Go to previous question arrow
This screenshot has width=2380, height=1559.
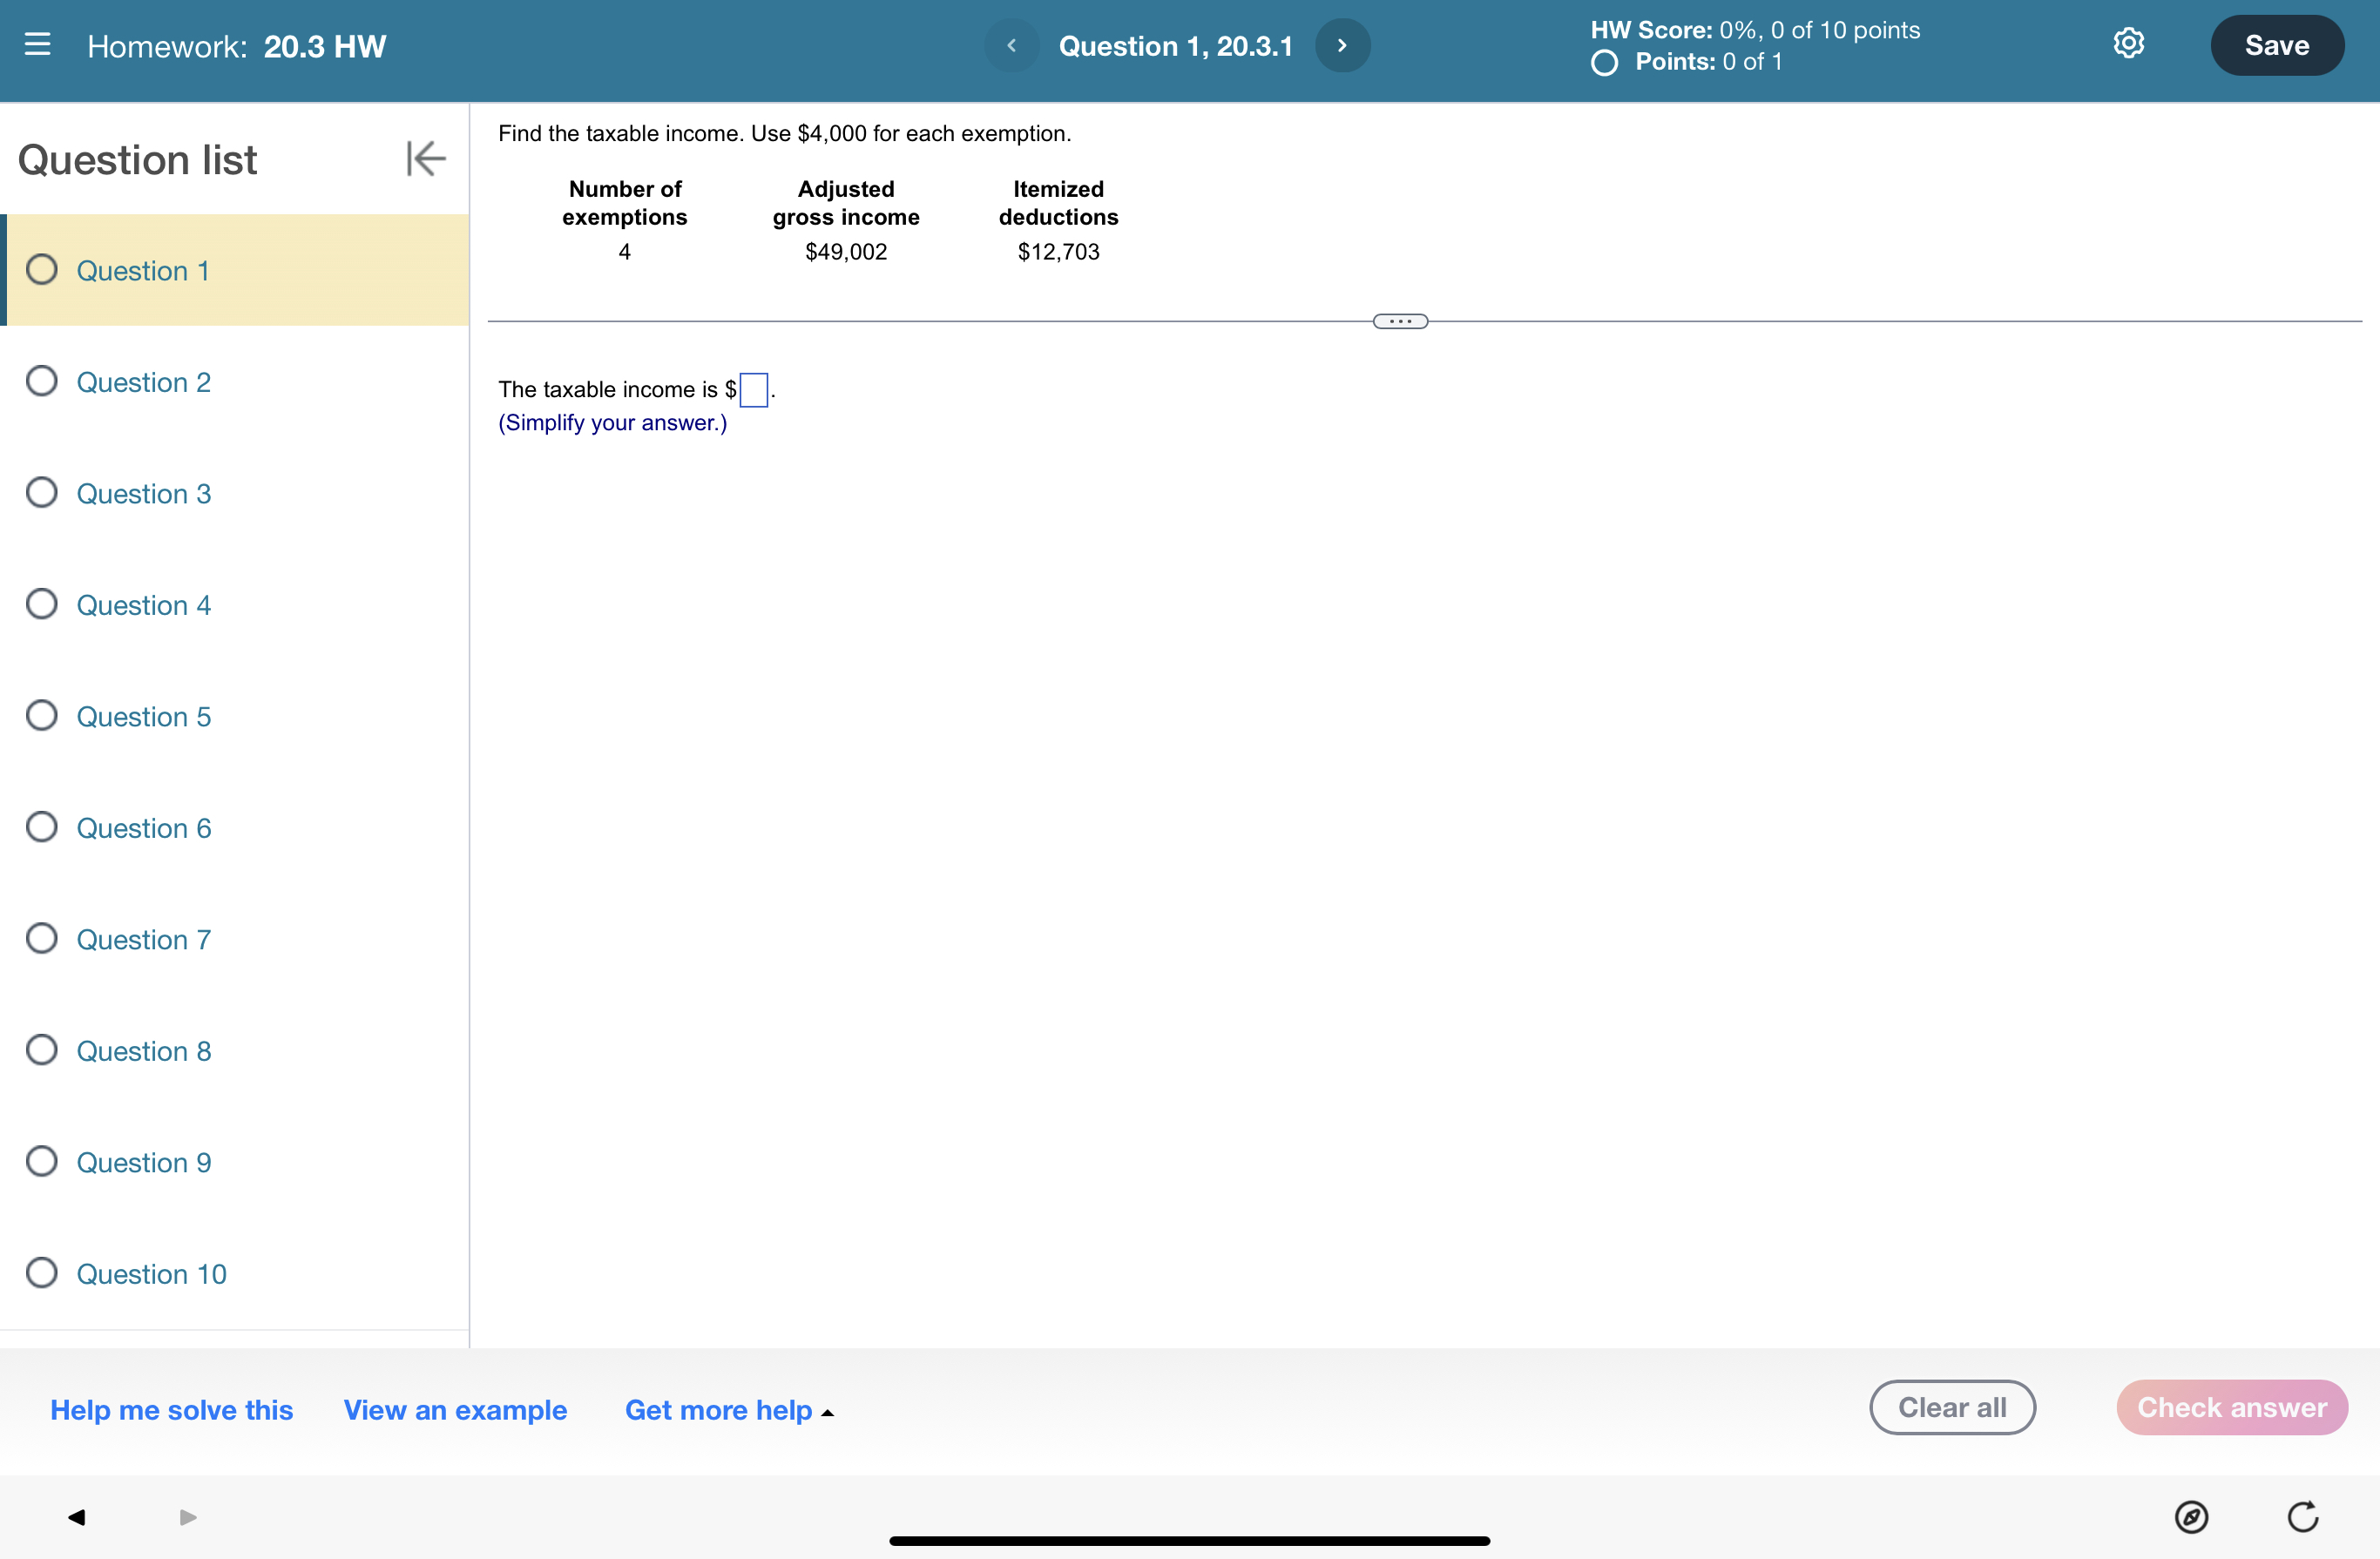(x=1011, y=46)
